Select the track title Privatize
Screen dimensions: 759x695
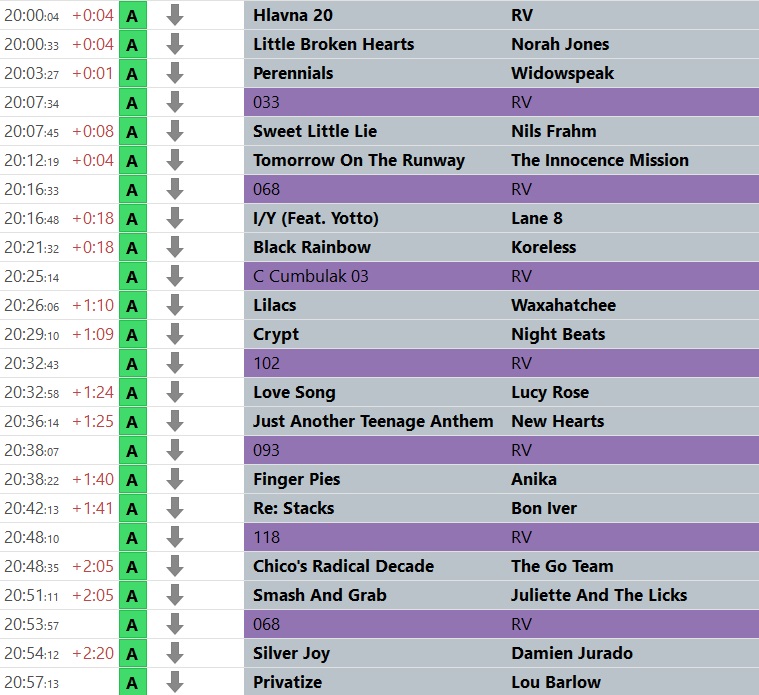(x=288, y=682)
